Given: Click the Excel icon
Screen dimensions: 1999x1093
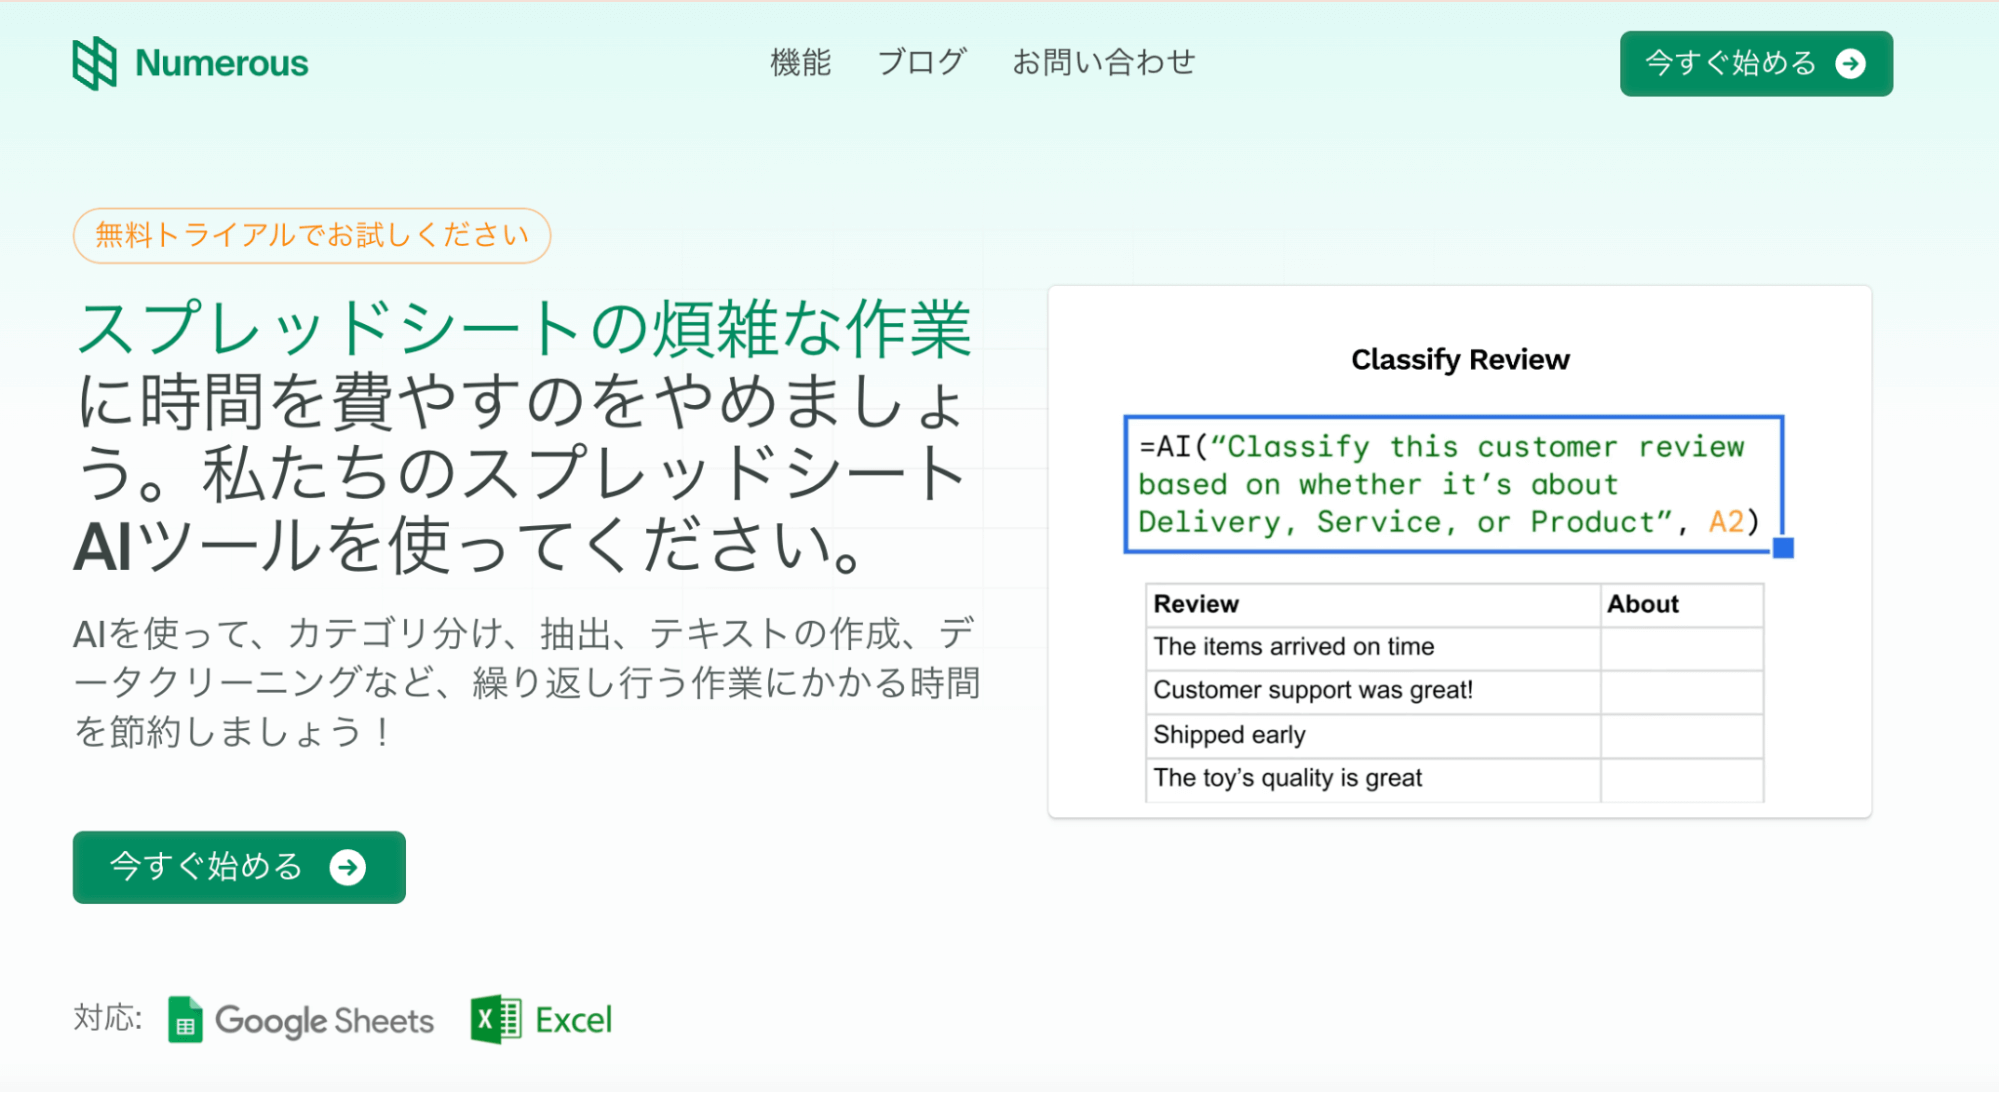Looking at the screenshot, I should [x=495, y=1020].
